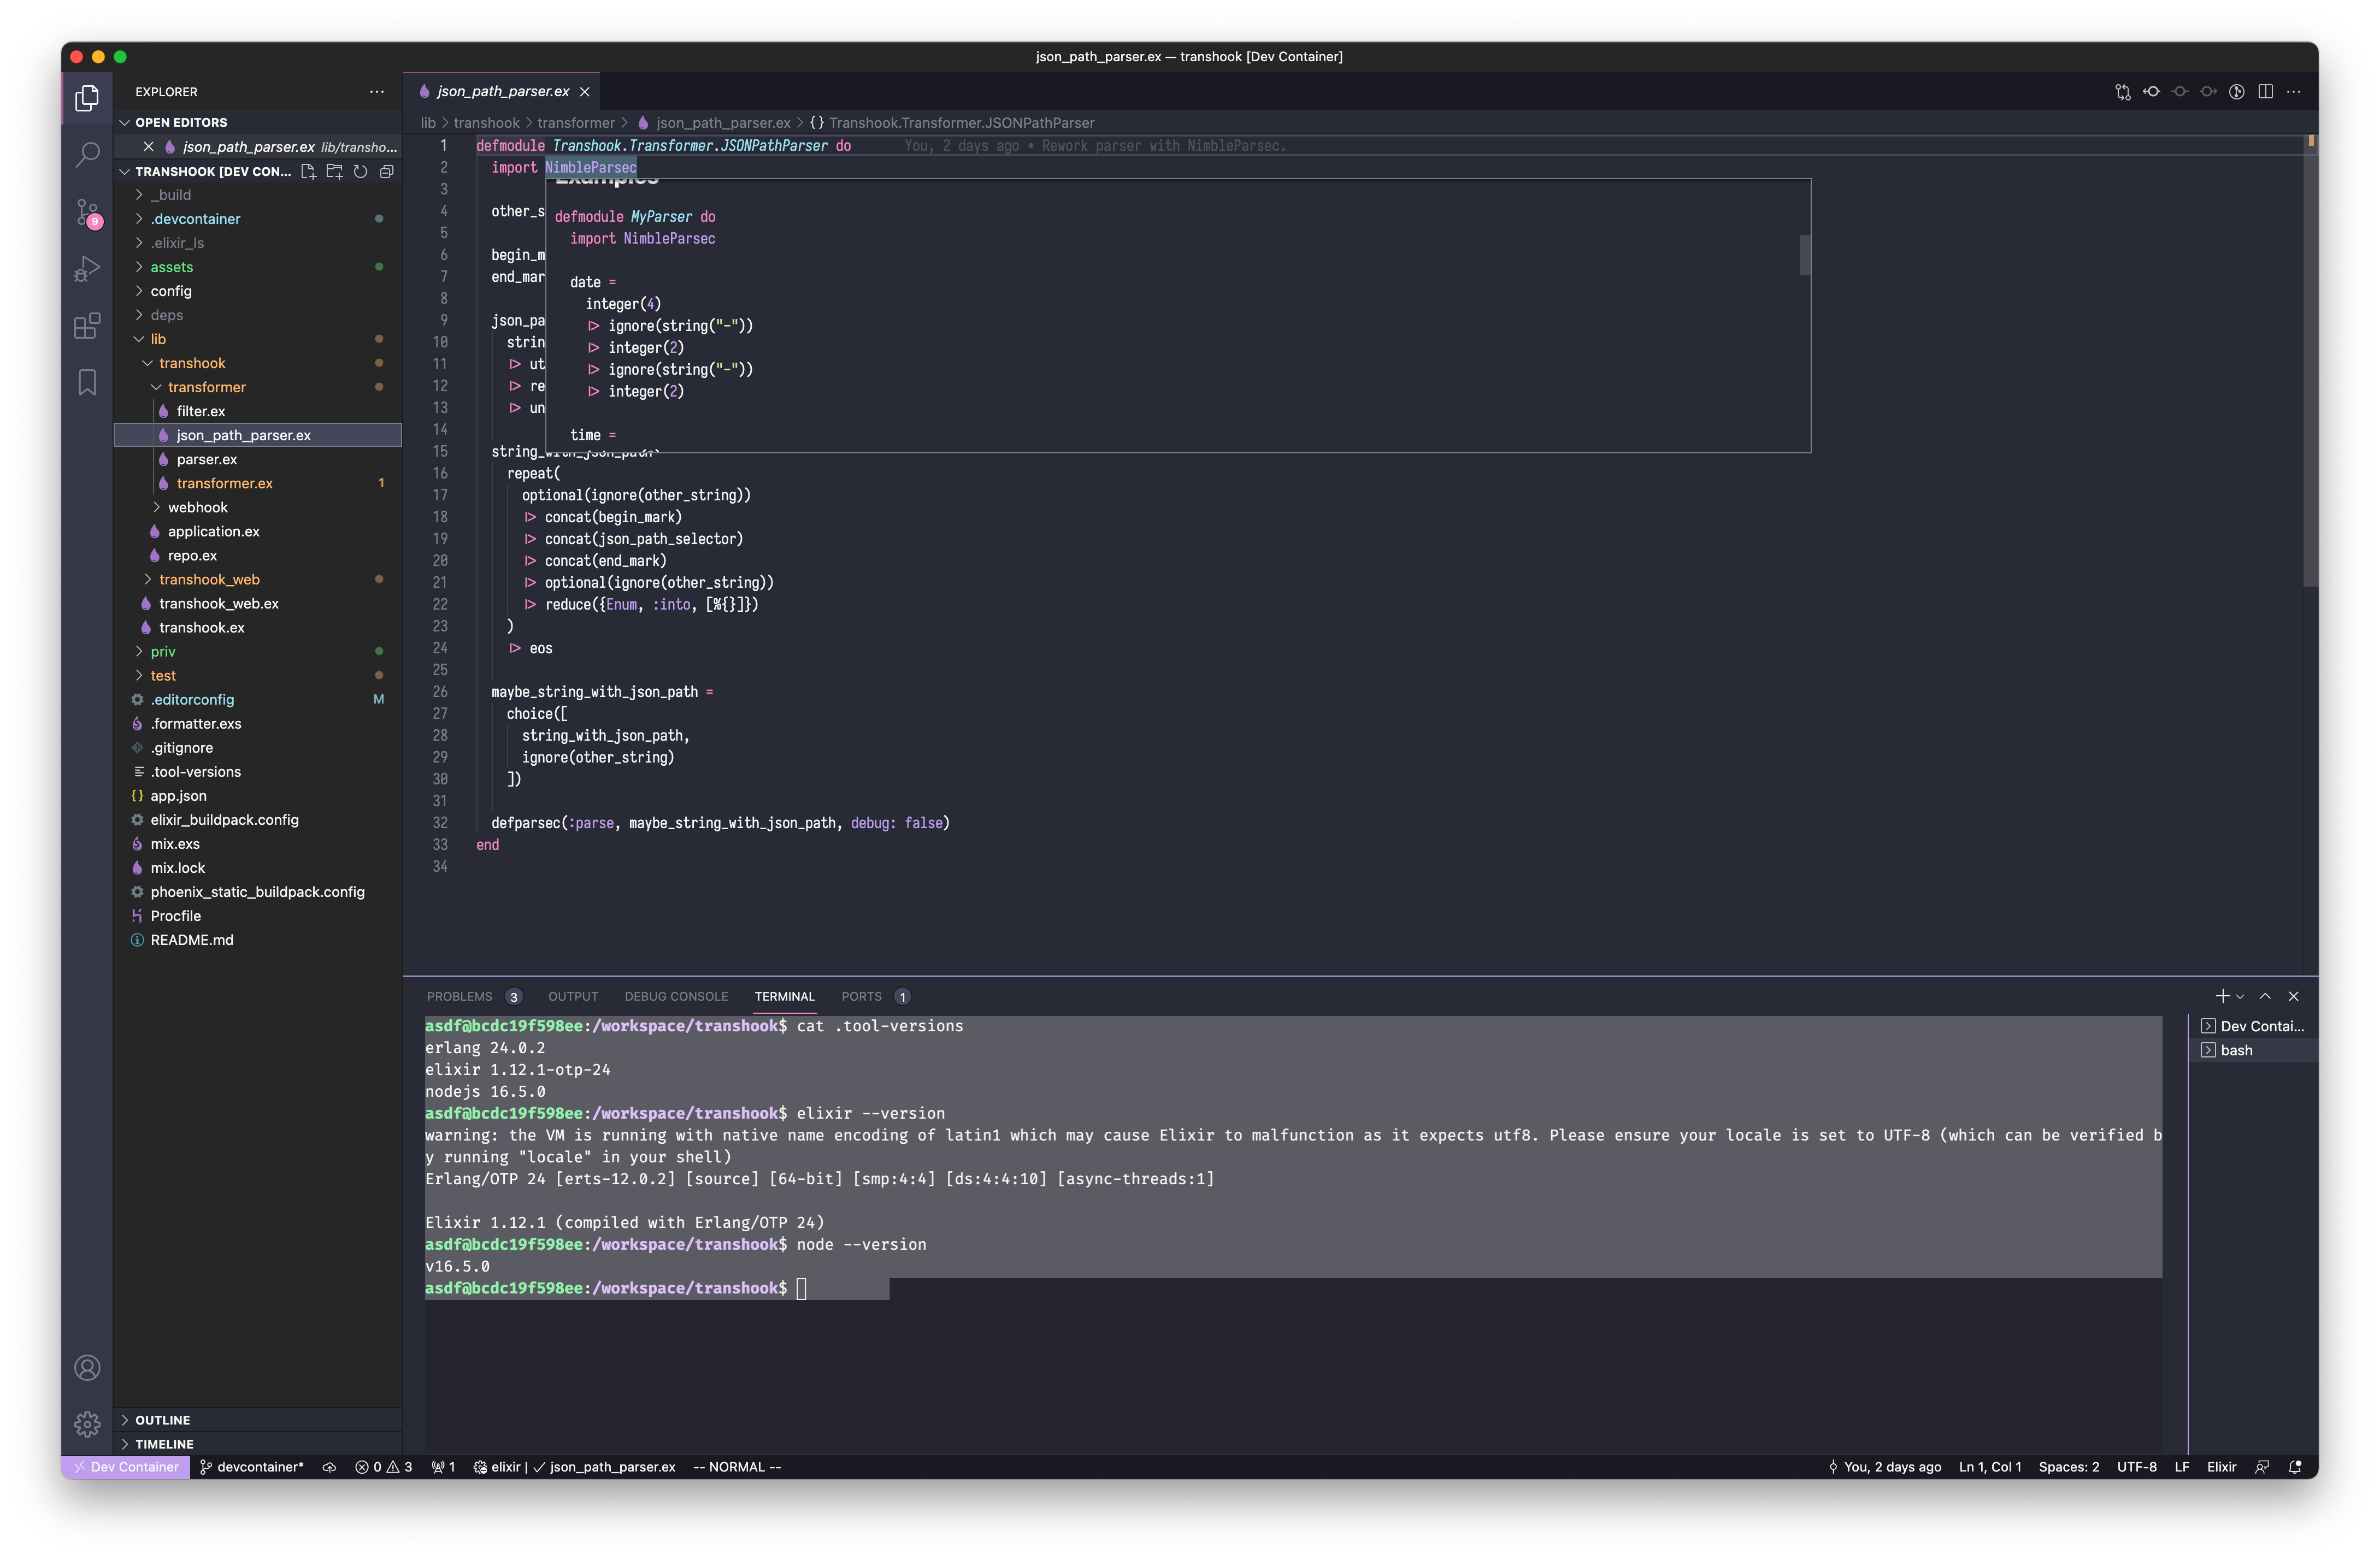
Task: Click the git timeline clock icon in editor toolbar
Action: click(x=2236, y=91)
